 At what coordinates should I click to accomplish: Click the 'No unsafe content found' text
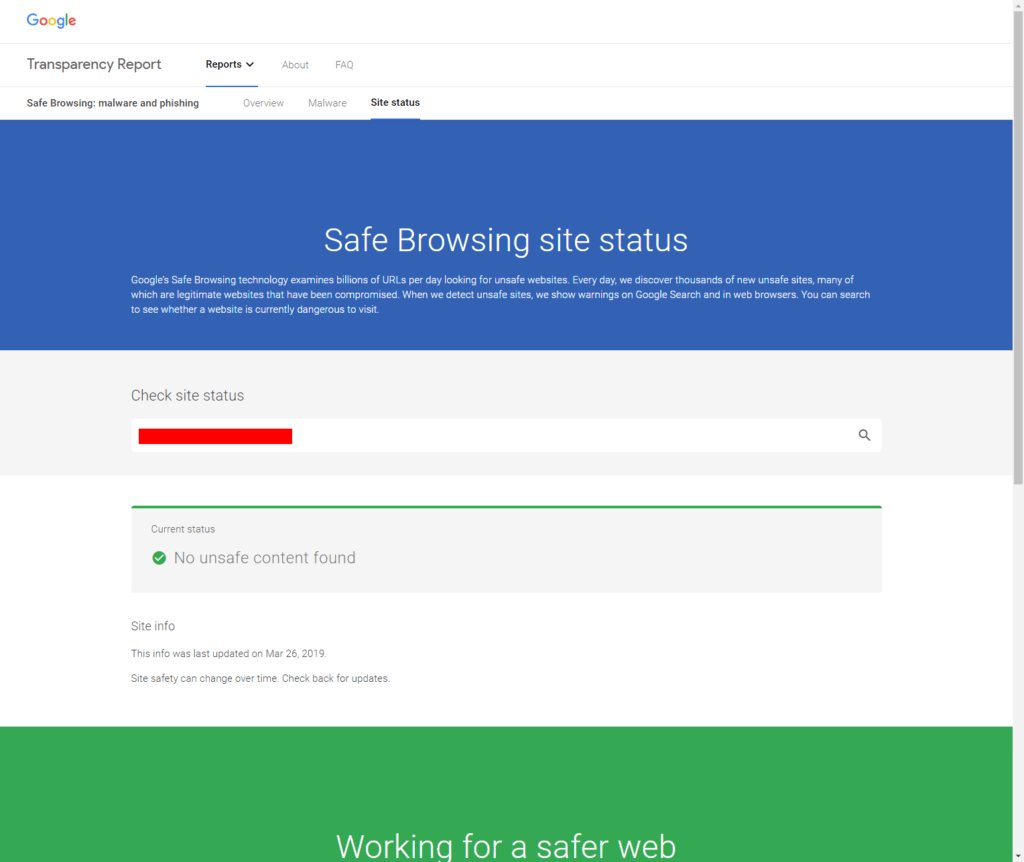point(264,558)
